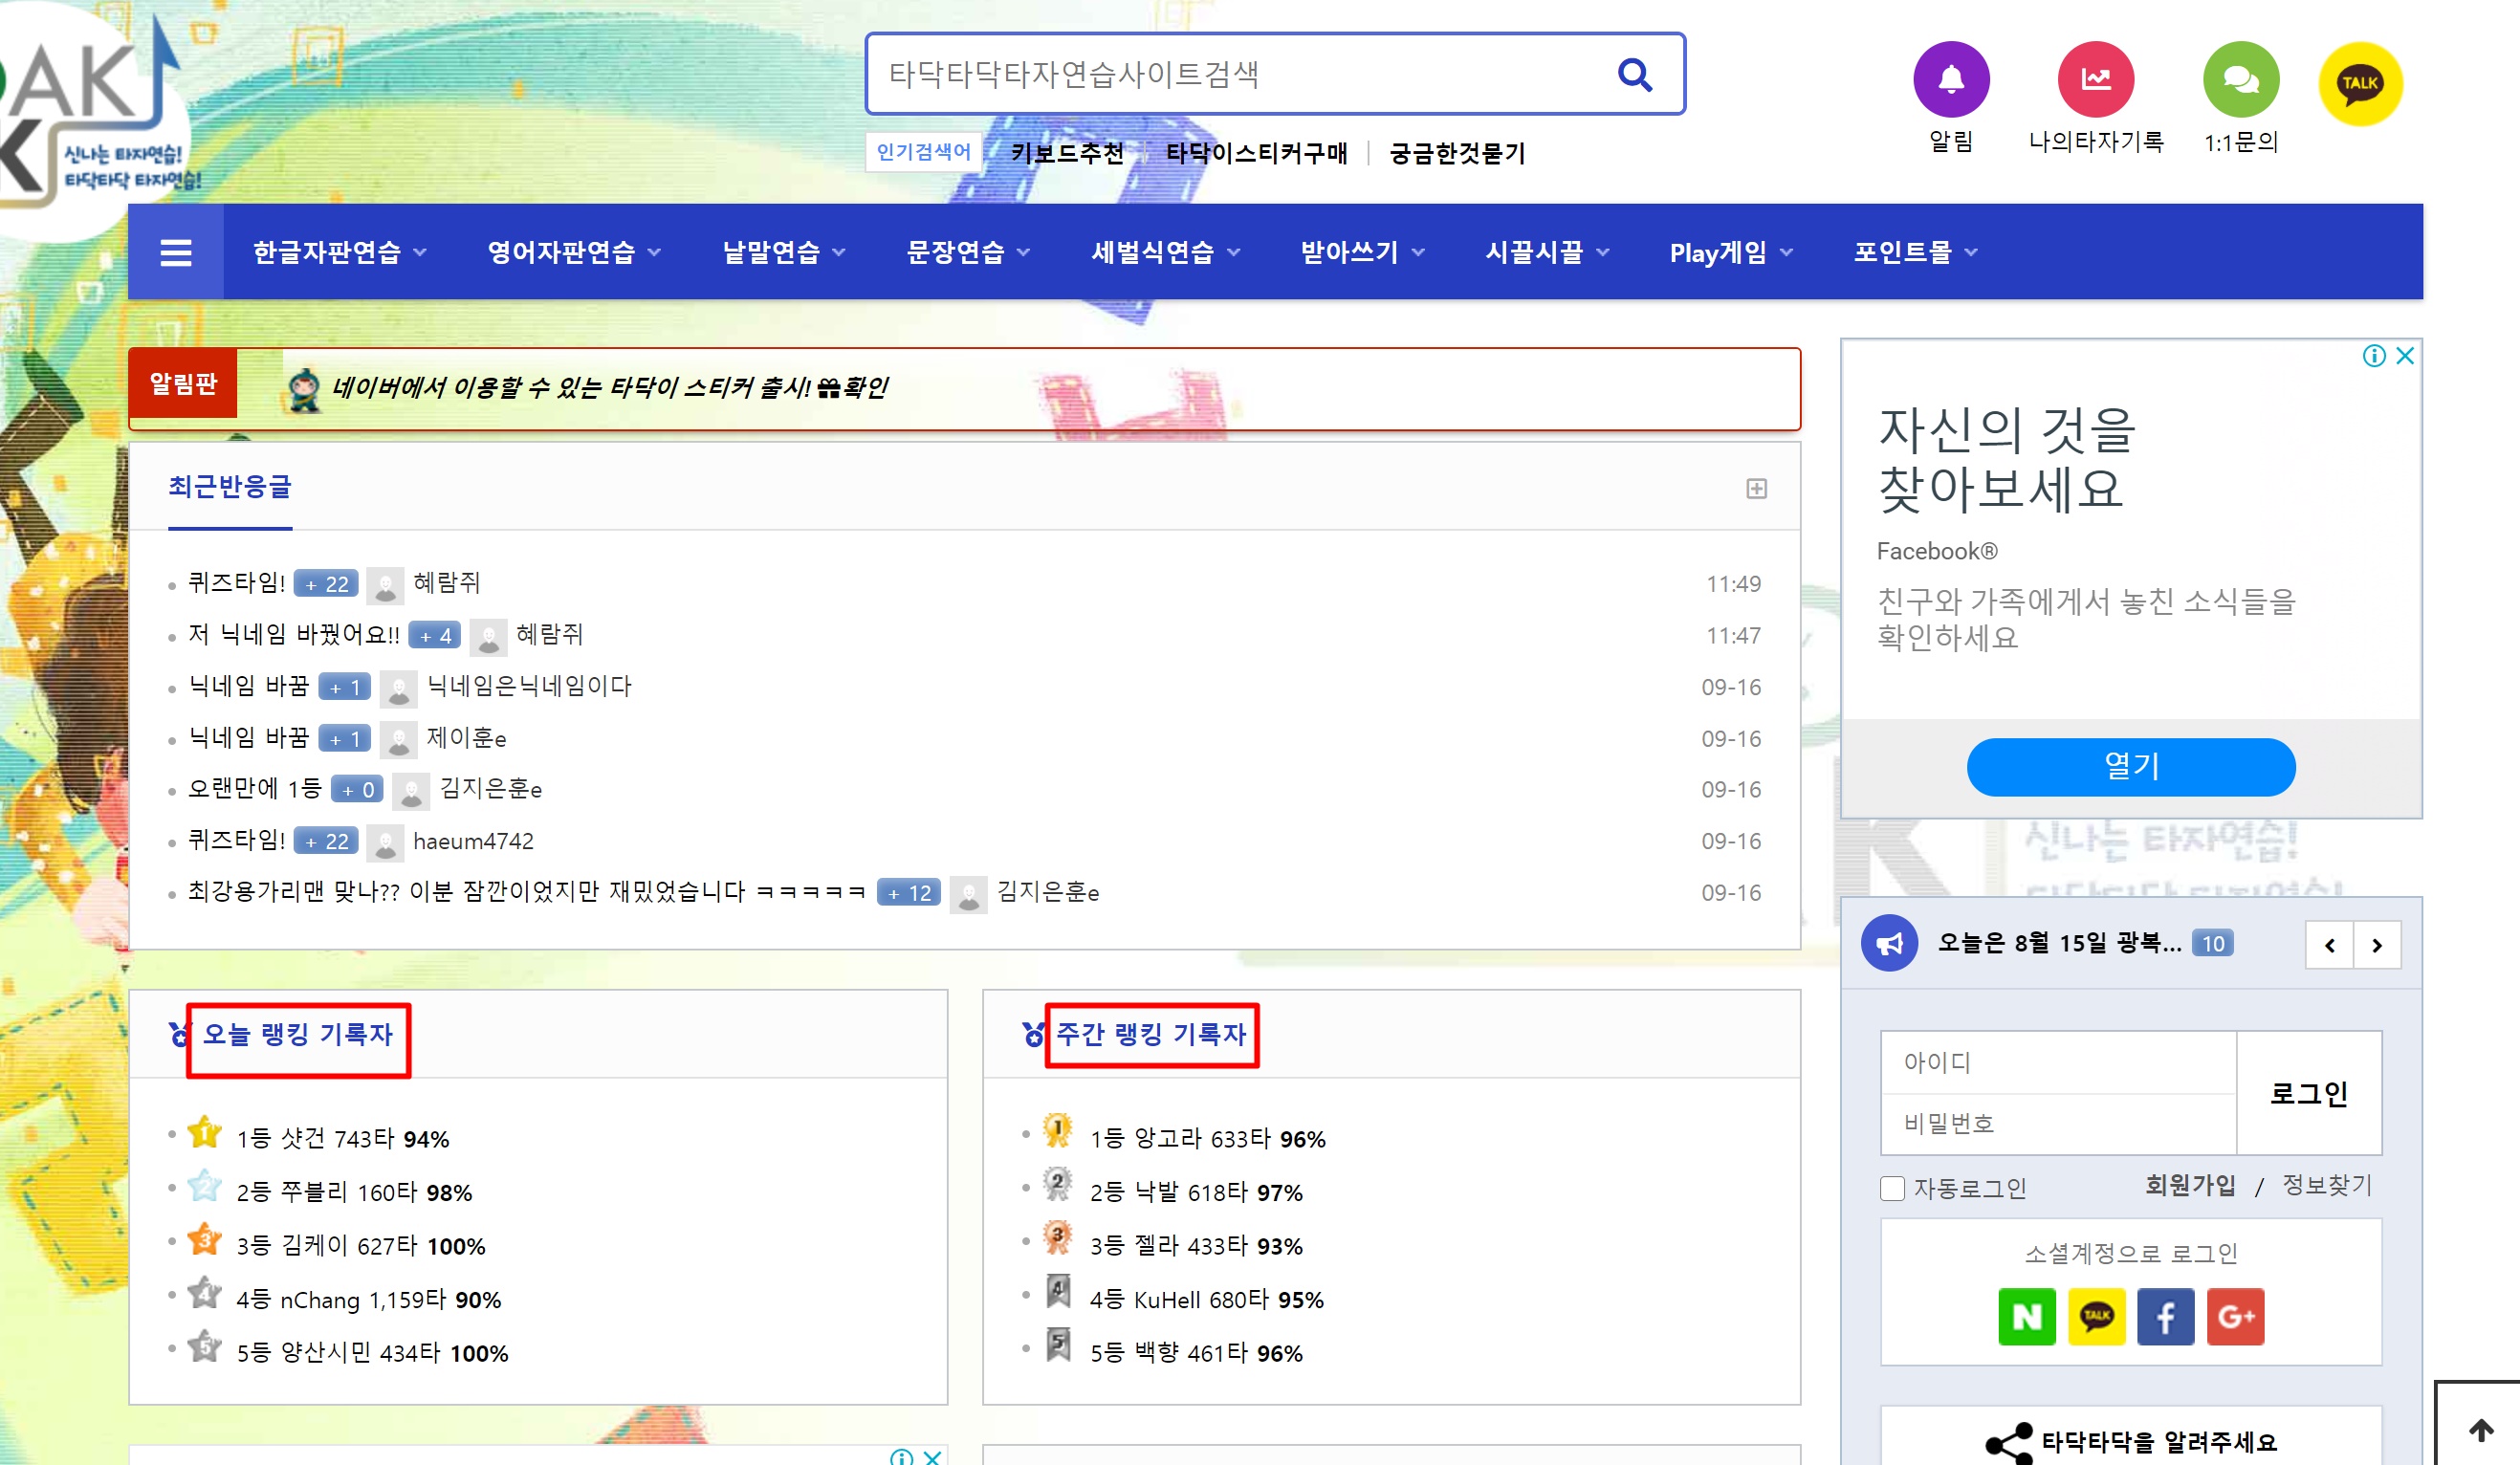
Task: Open notice 오늘은 8월 15일 광복...
Action: pyautogui.click(x=2060, y=943)
